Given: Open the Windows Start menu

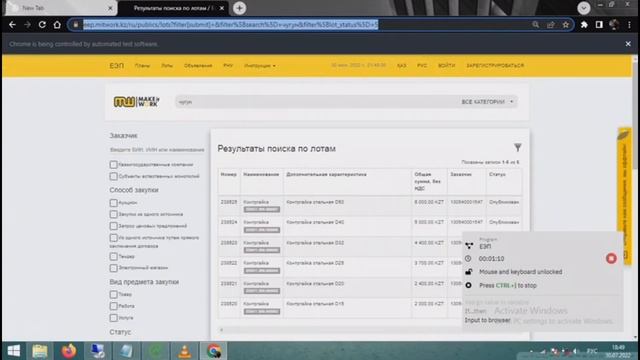Looking at the screenshot, I should click(14, 351).
